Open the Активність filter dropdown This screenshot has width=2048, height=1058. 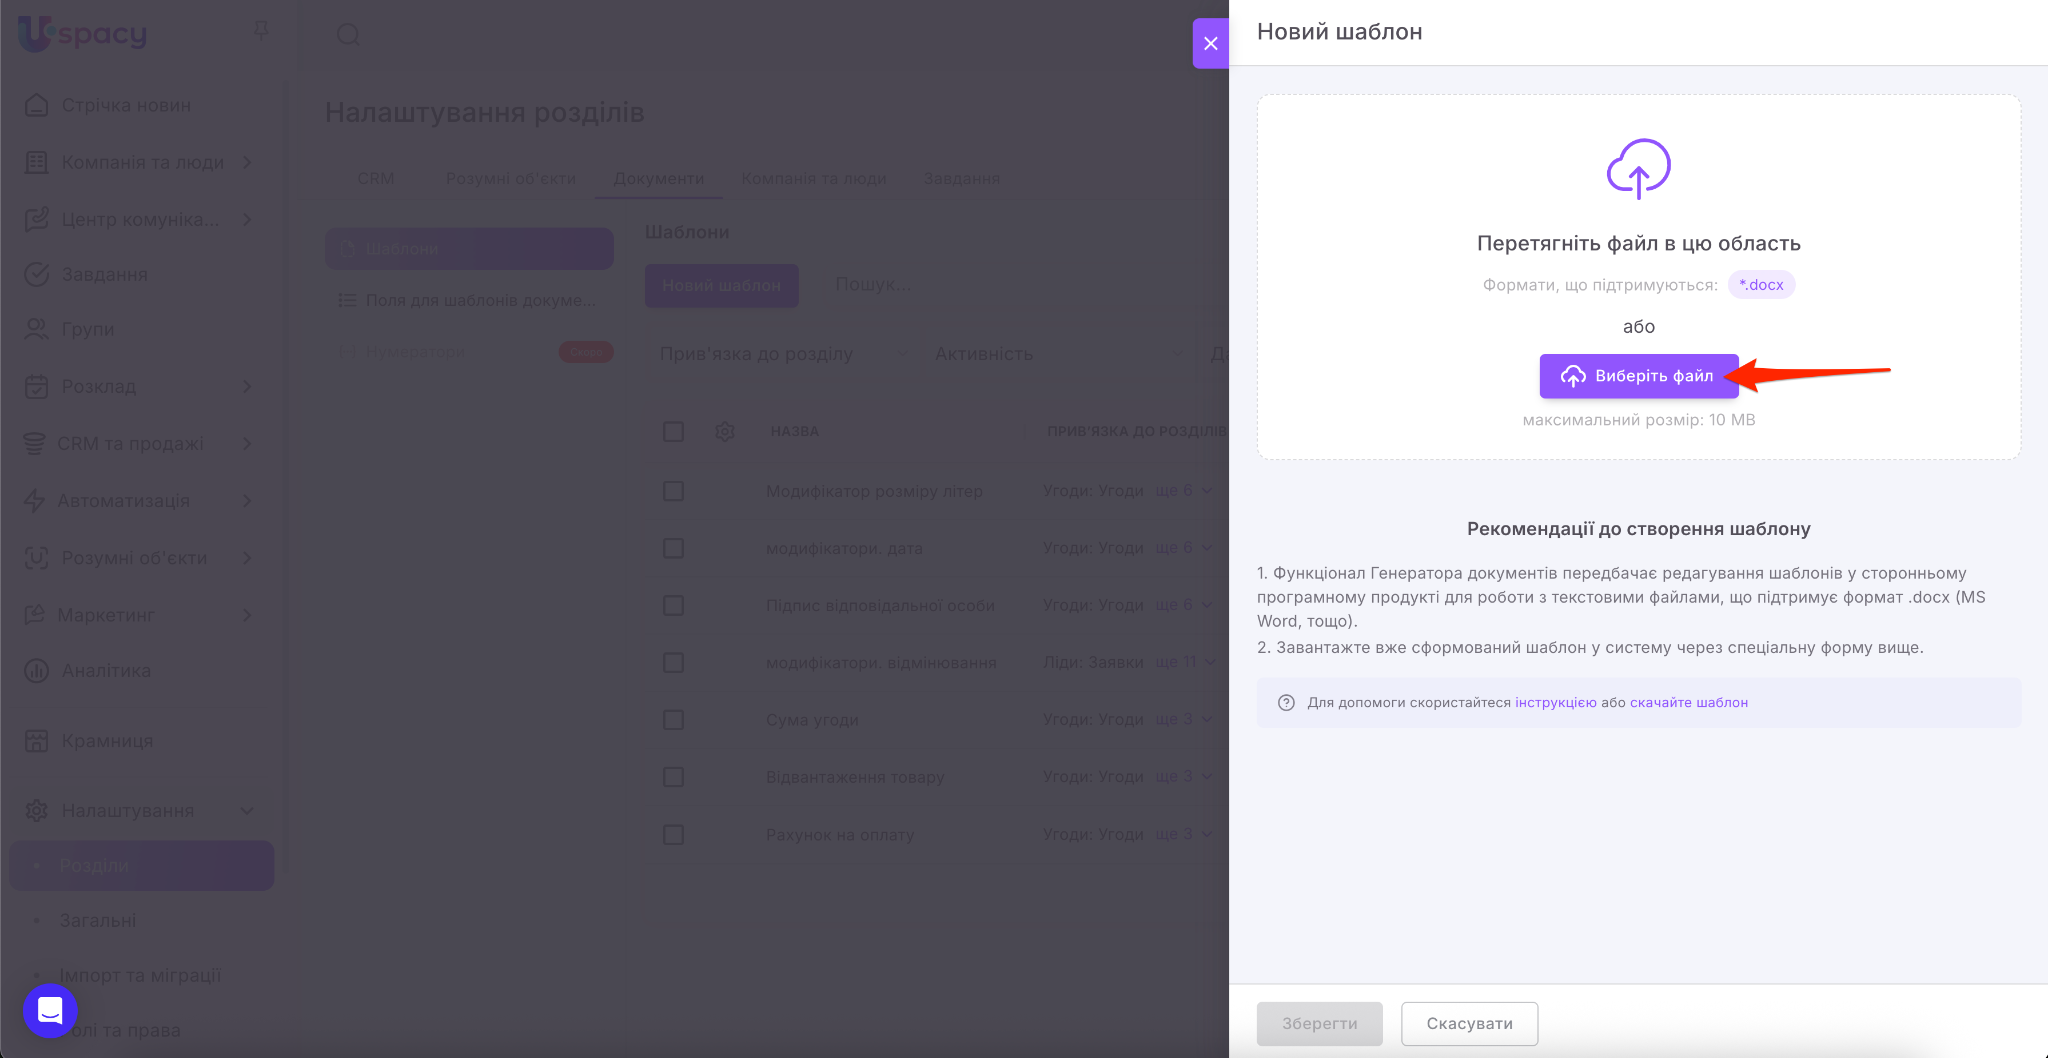[1057, 354]
